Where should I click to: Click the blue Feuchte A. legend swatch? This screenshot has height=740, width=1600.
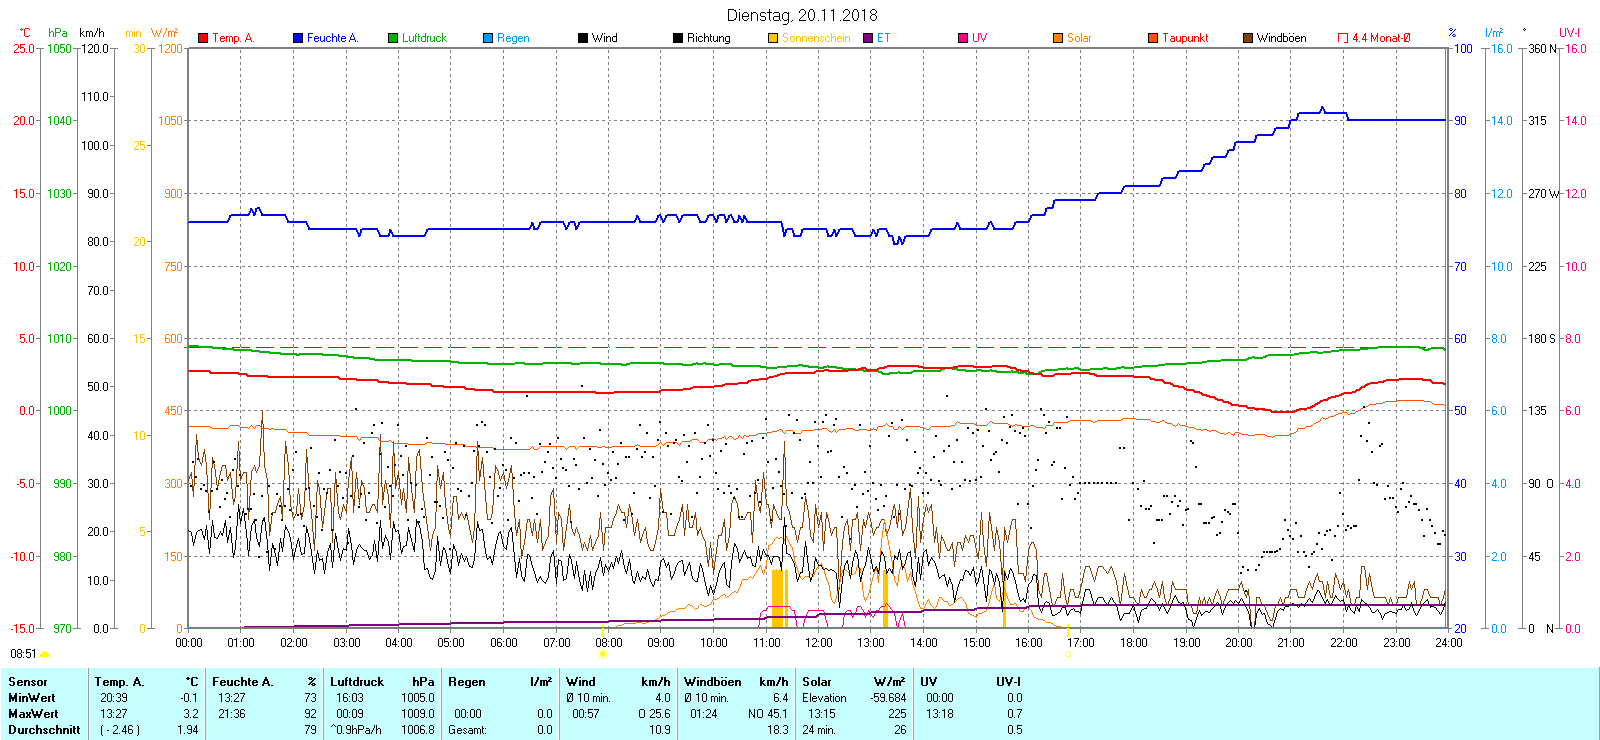coord(298,38)
